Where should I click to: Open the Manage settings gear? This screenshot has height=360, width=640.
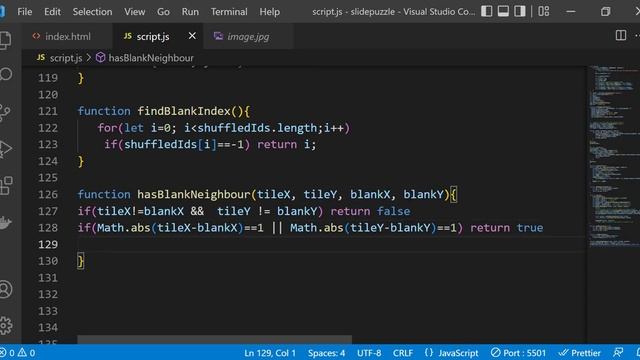tap(6, 325)
